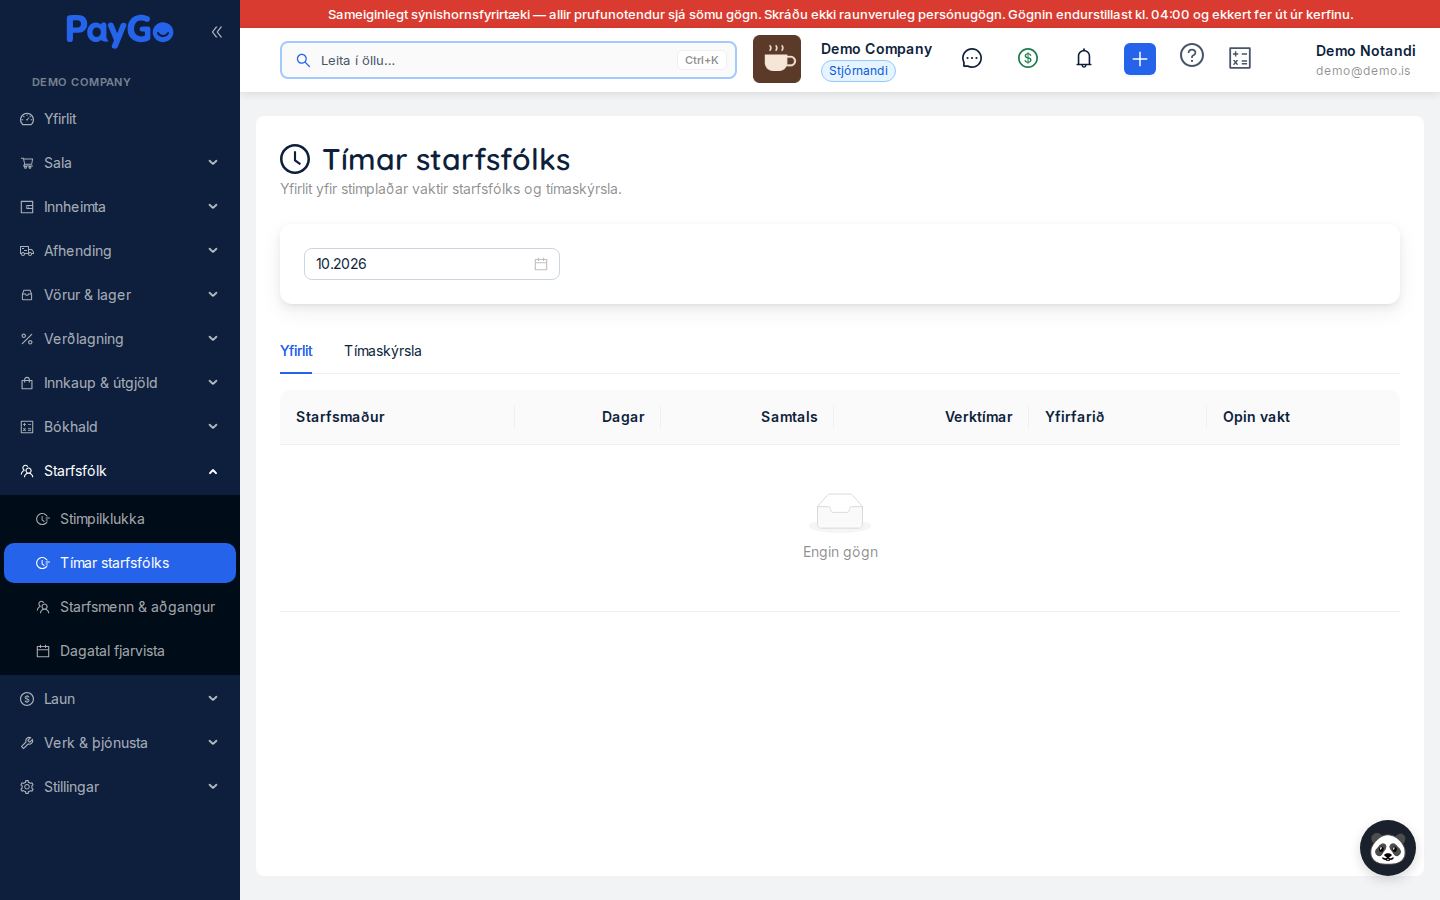Go to Dagatal fjarvista
Screen dimensions: 1440x900
120,651
